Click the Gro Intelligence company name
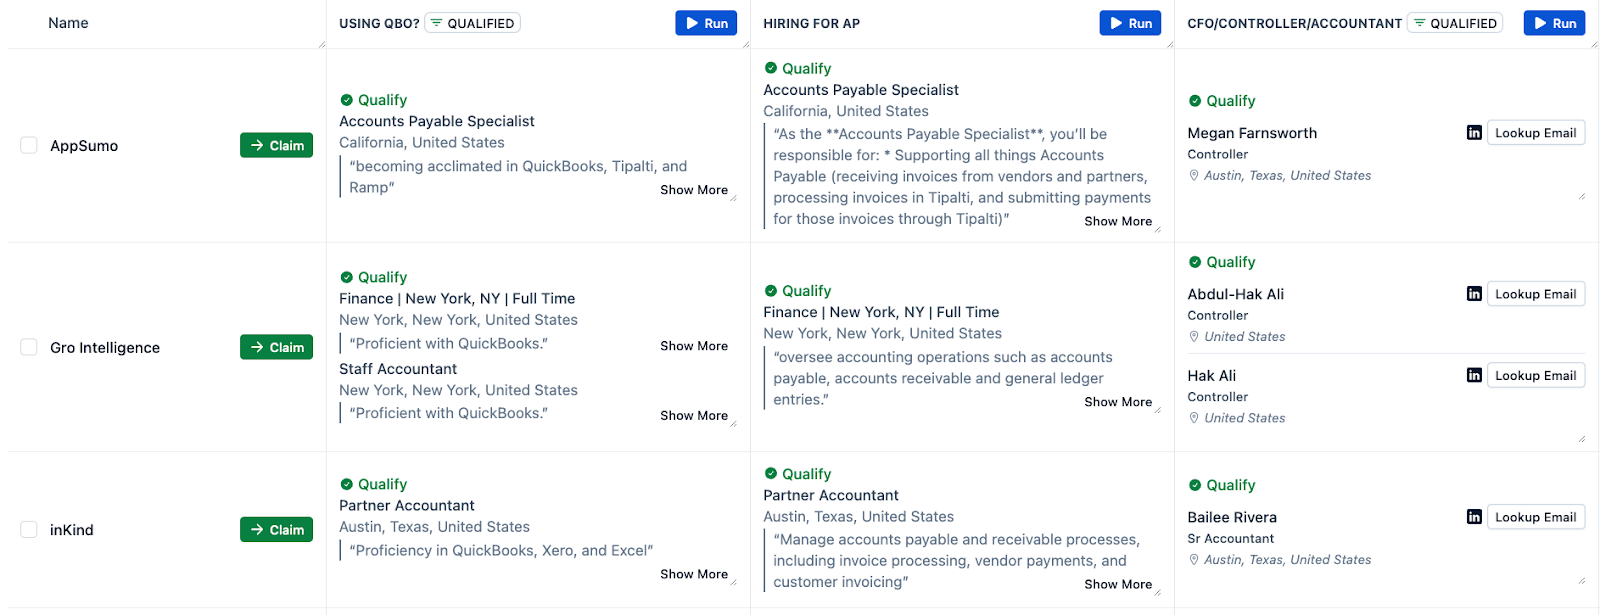1600x615 pixels. (x=105, y=348)
